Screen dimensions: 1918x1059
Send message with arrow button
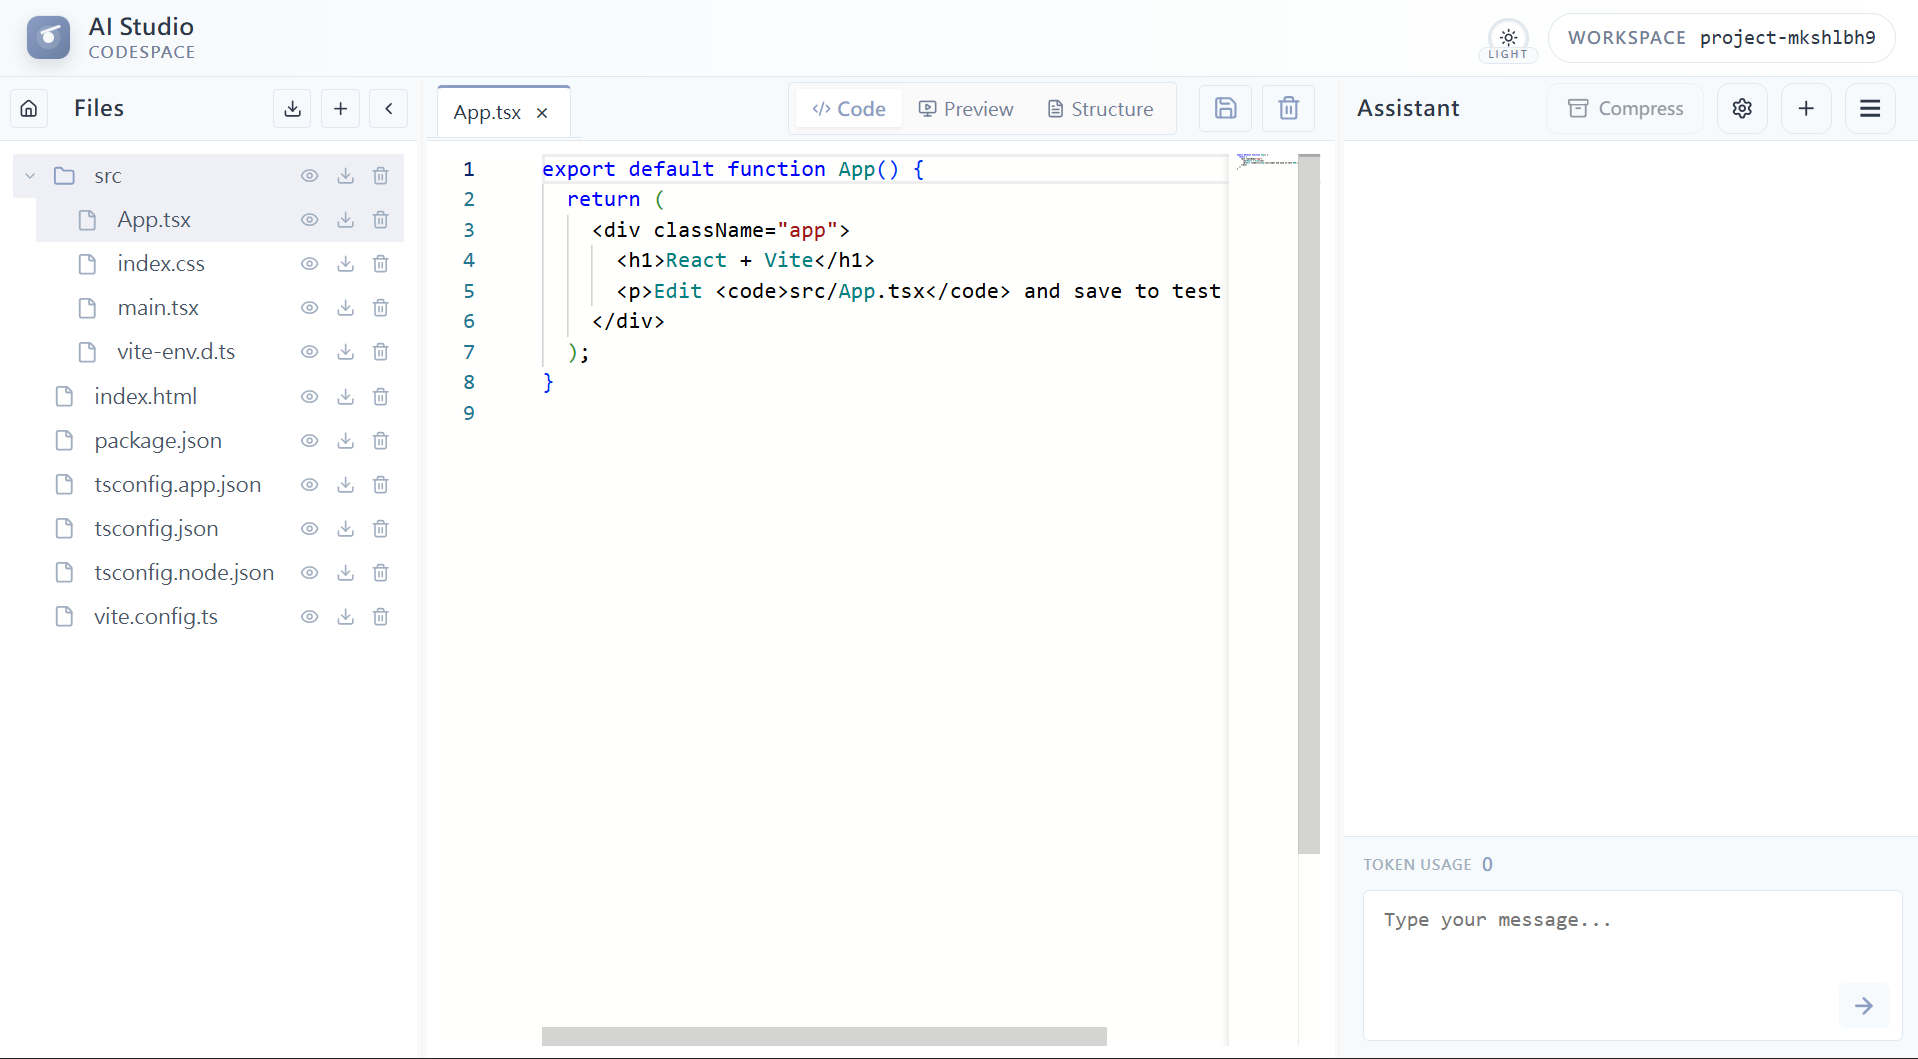(x=1863, y=1005)
